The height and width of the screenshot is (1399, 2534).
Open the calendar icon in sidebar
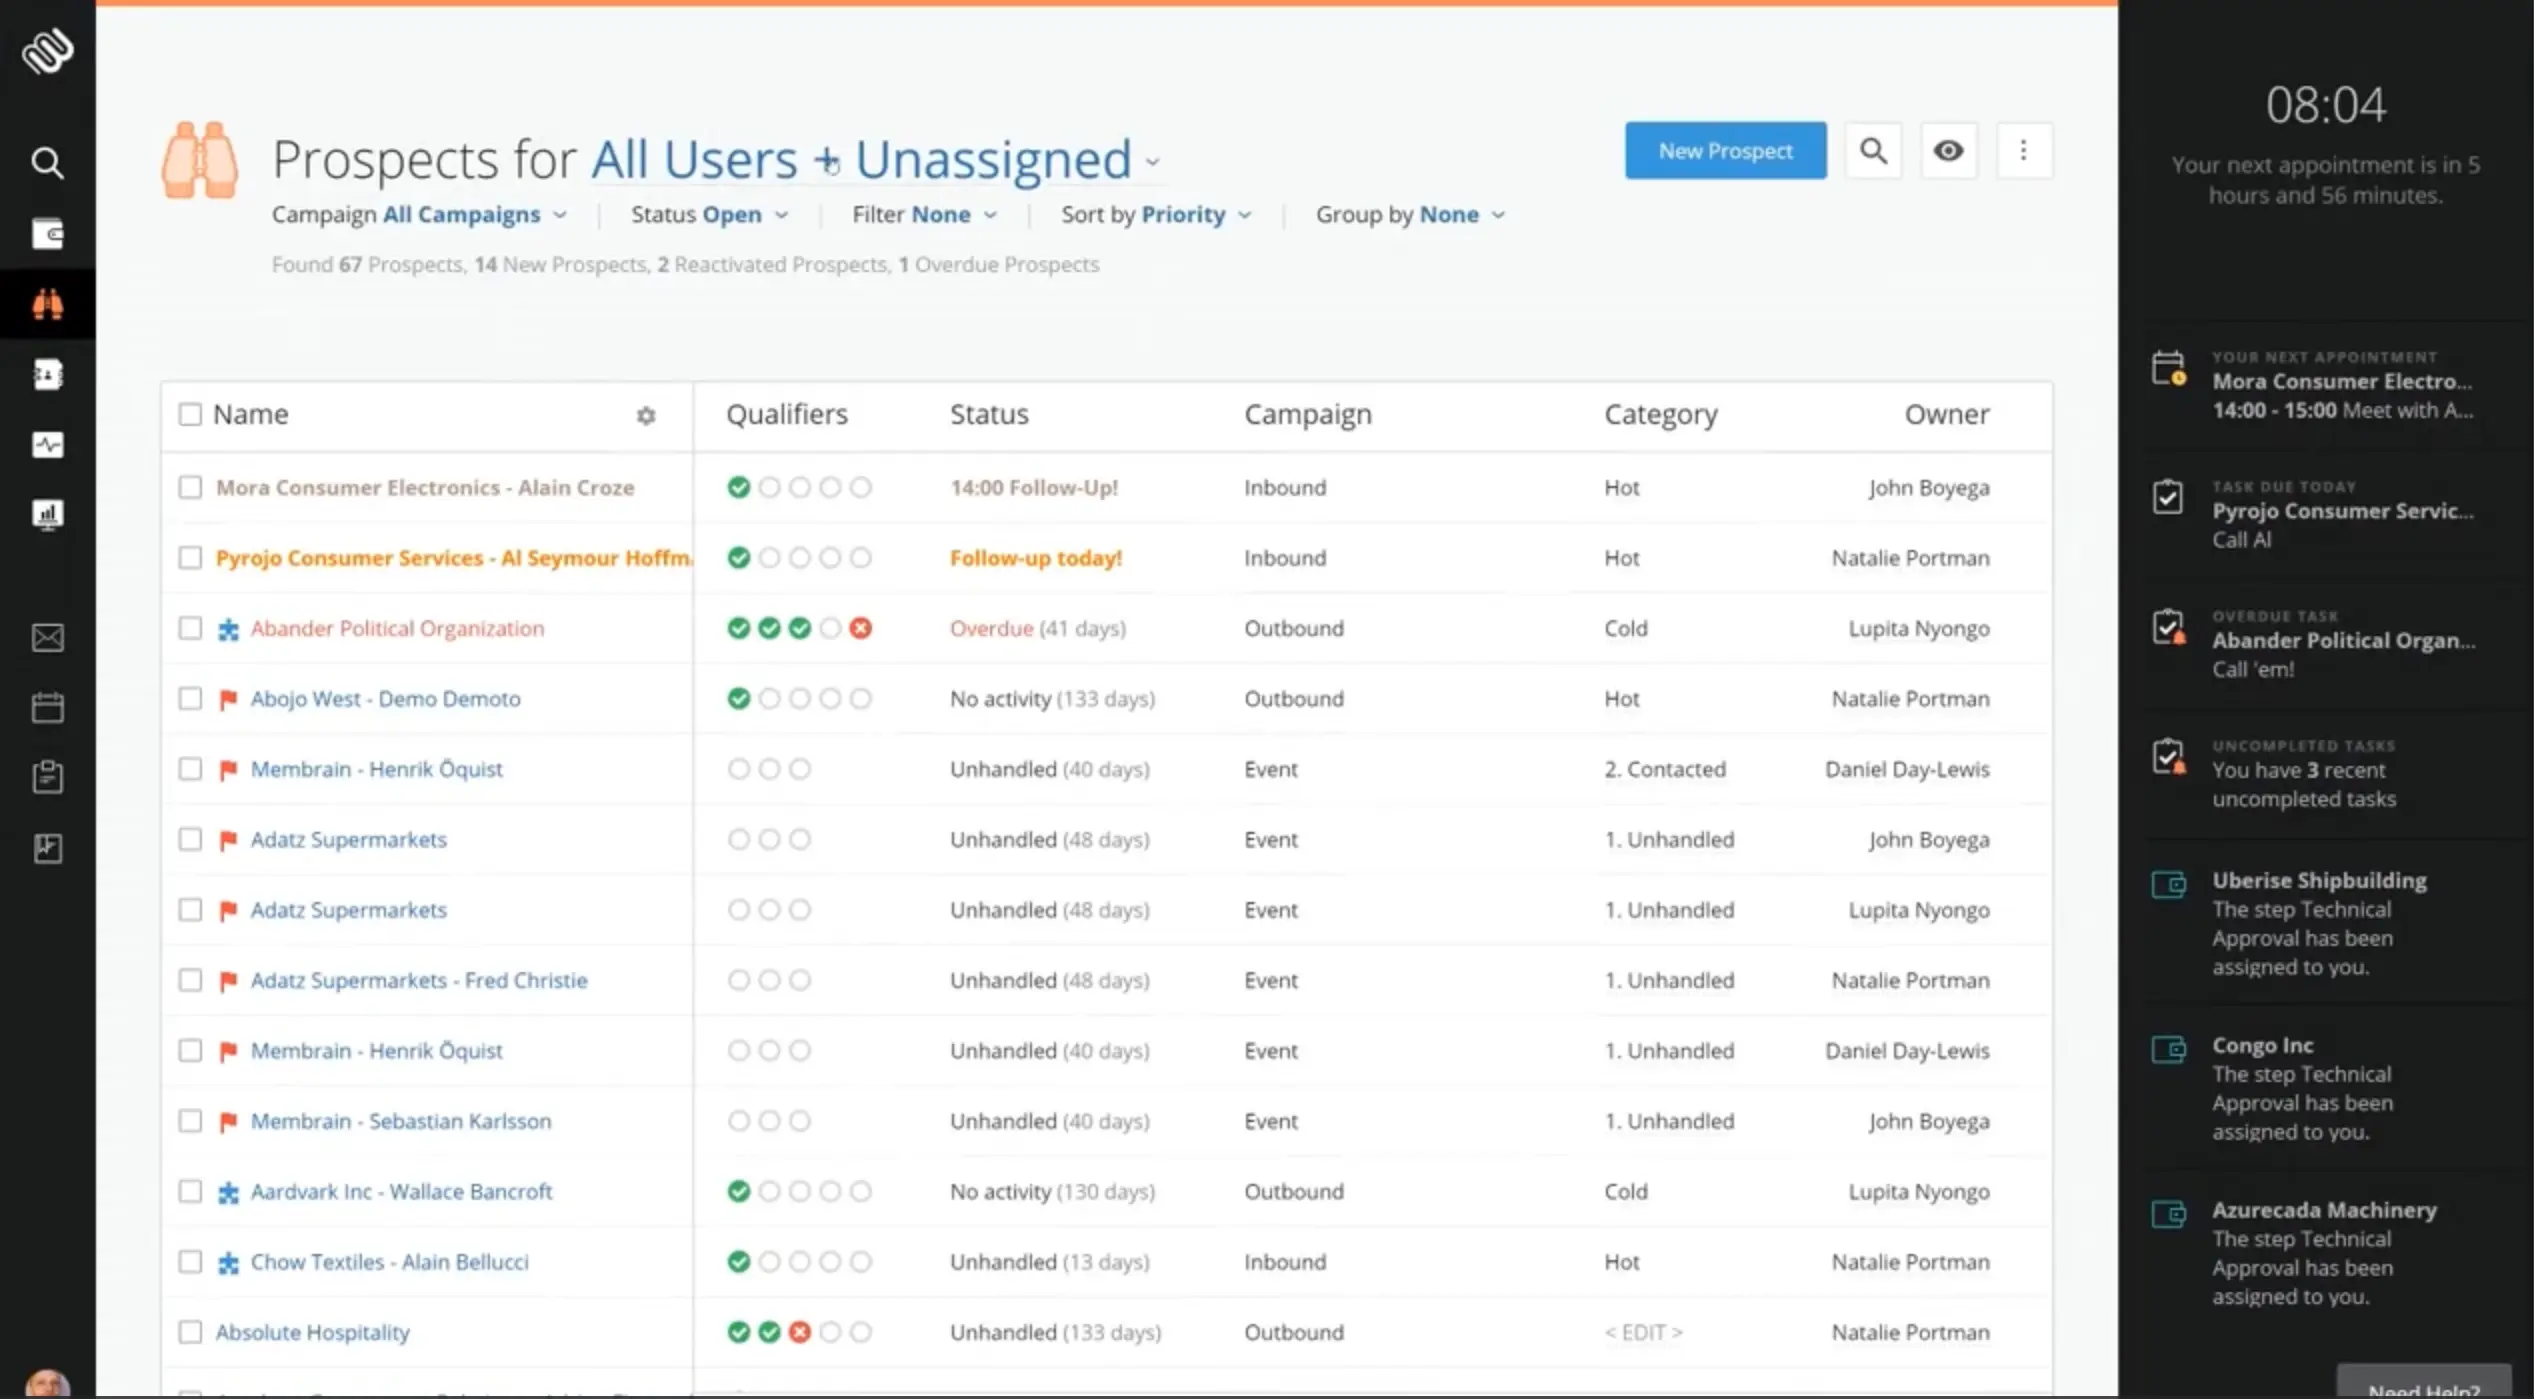pyautogui.click(x=47, y=708)
